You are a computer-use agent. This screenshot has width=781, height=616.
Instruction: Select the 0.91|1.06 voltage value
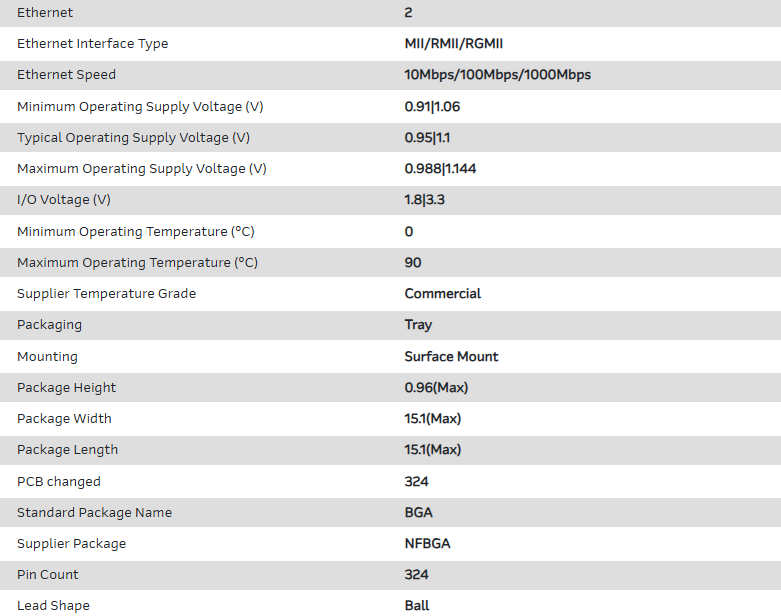[432, 107]
